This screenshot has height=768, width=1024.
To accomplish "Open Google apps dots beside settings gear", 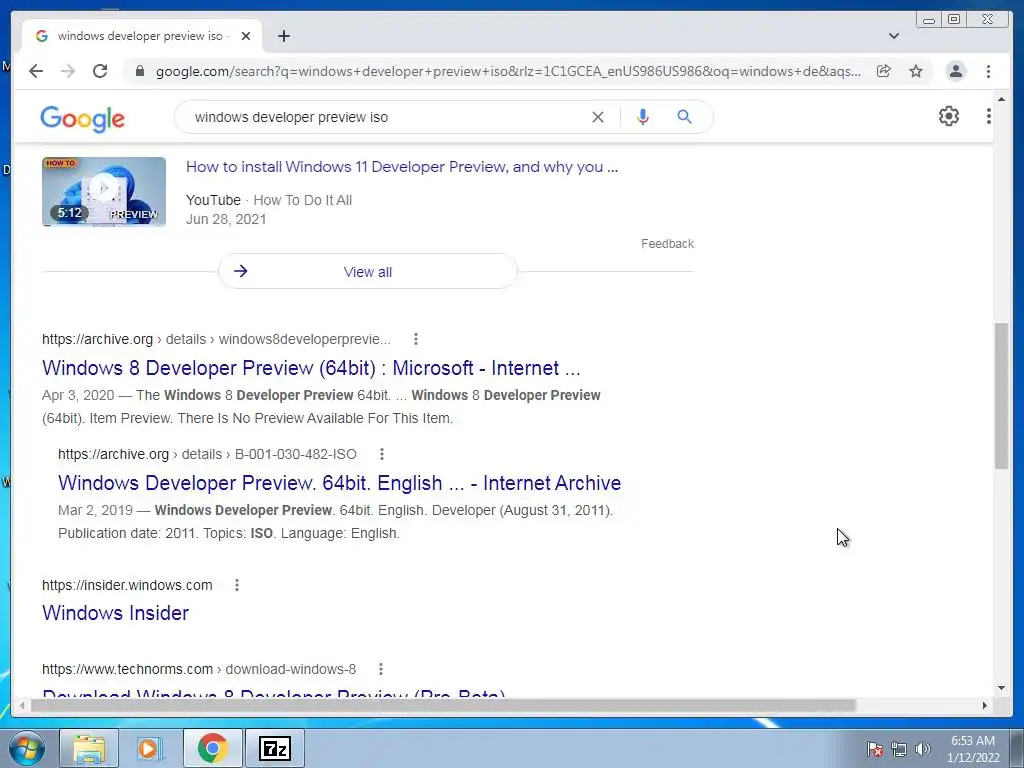I will tap(988, 116).
